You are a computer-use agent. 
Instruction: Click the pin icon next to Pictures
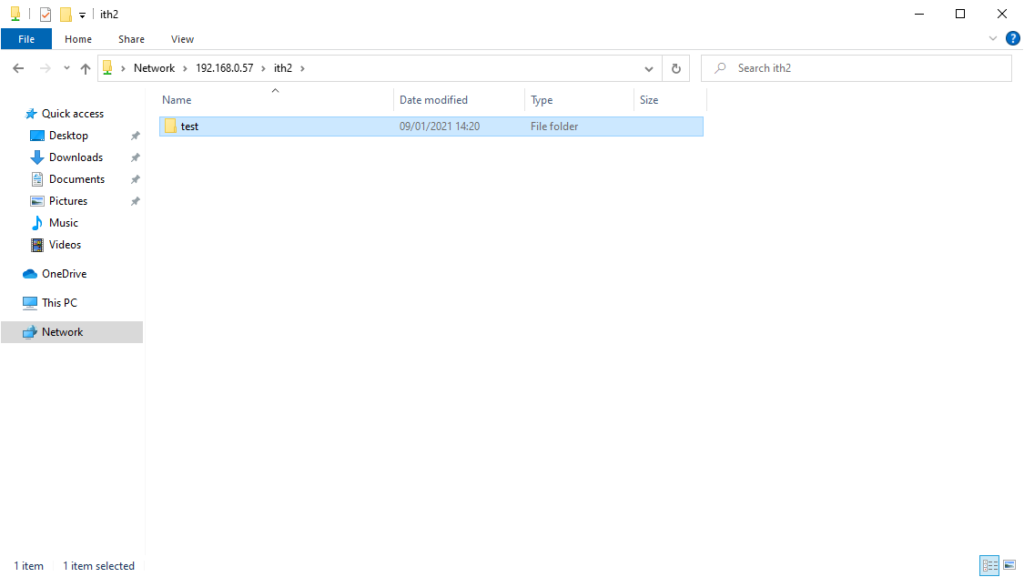(135, 201)
